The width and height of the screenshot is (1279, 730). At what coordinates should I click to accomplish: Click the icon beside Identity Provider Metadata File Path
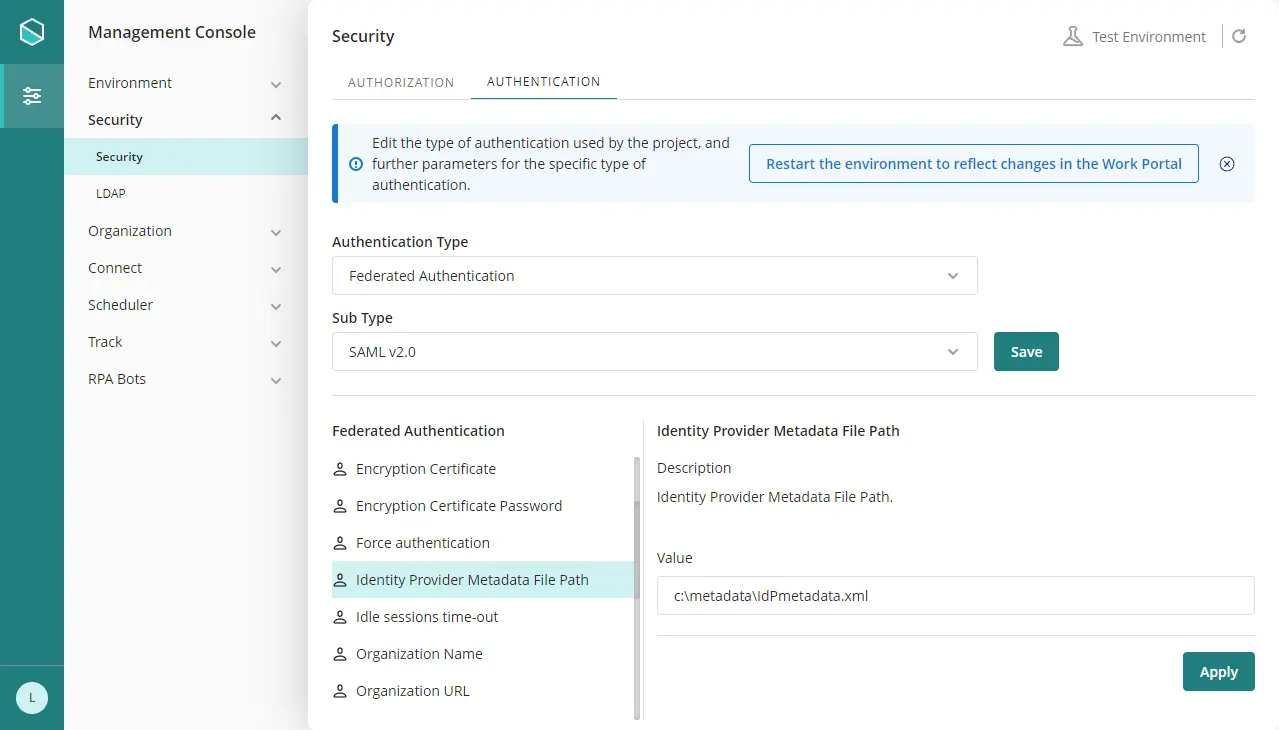click(x=340, y=580)
